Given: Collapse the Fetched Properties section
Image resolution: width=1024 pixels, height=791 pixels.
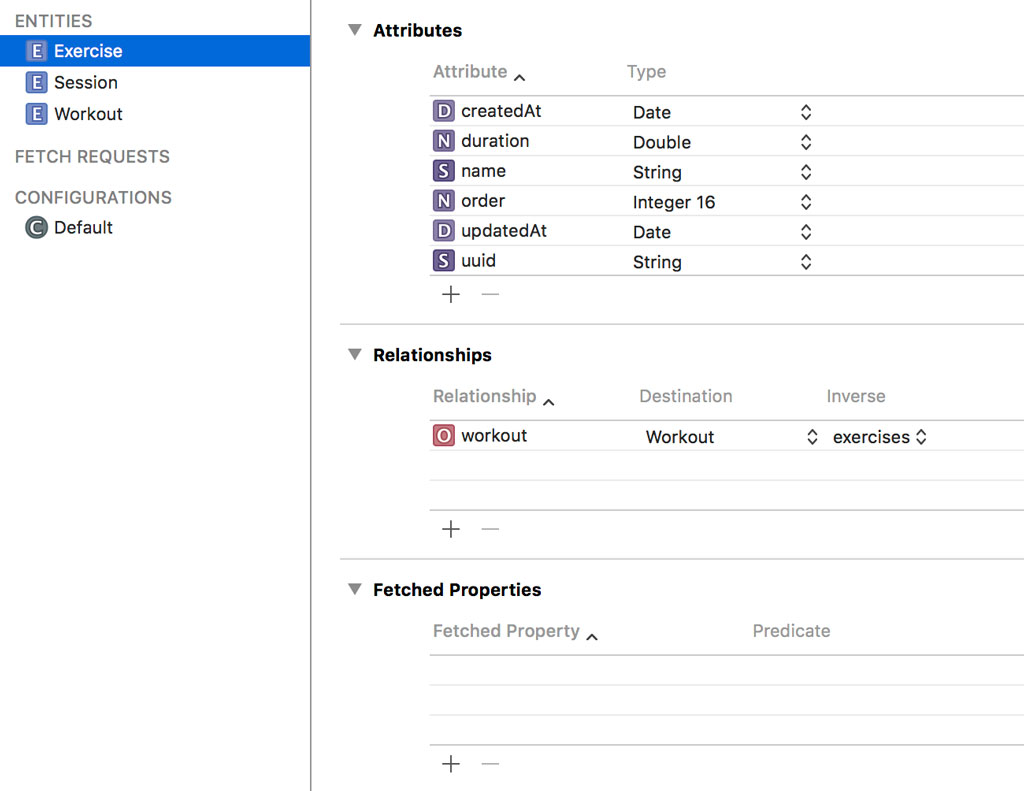Looking at the screenshot, I should click(x=354, y=590).
